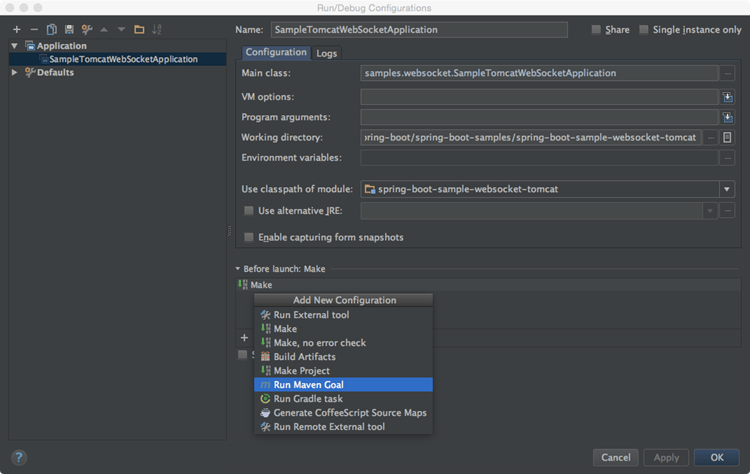Expand the VM options field editor
The height and width of the screenshot is (474, 750).
pos(728,97)
